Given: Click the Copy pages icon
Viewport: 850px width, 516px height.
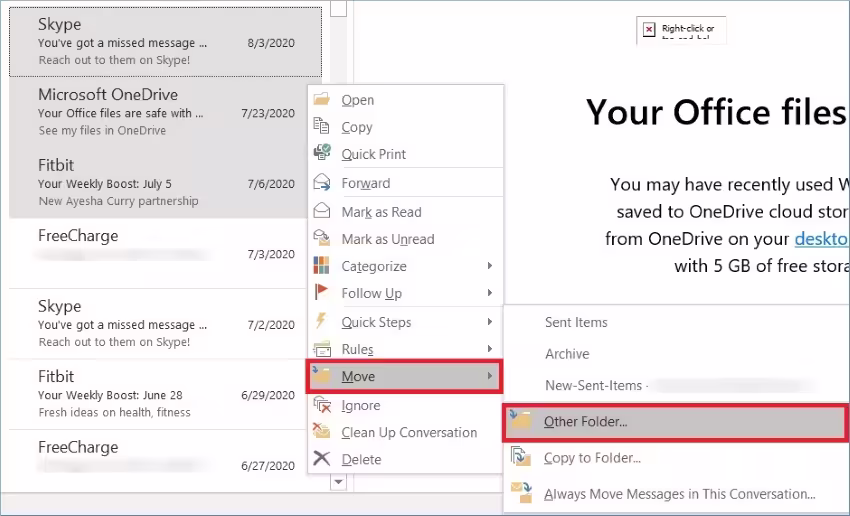Looking at the screenshot, I should pyautogui.click(x=321, y=126).
